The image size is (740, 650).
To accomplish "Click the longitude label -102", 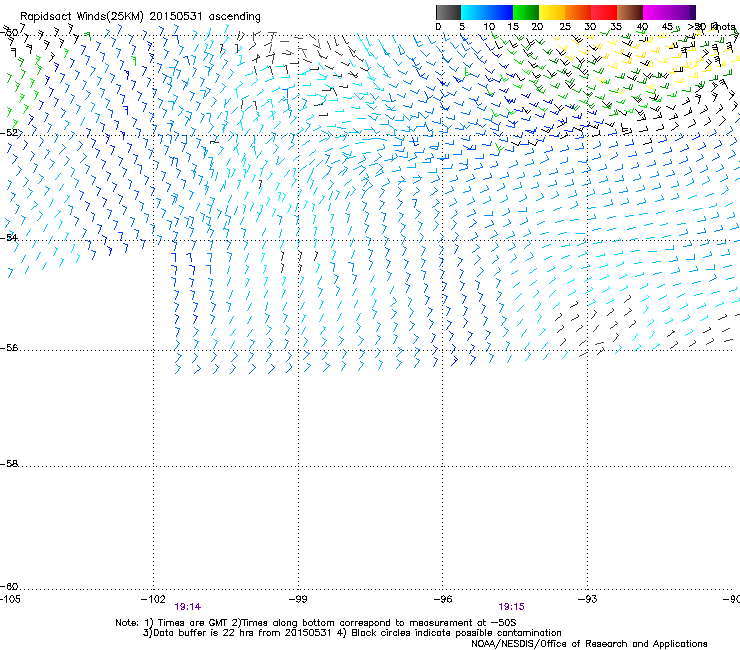I will [153, 599].
